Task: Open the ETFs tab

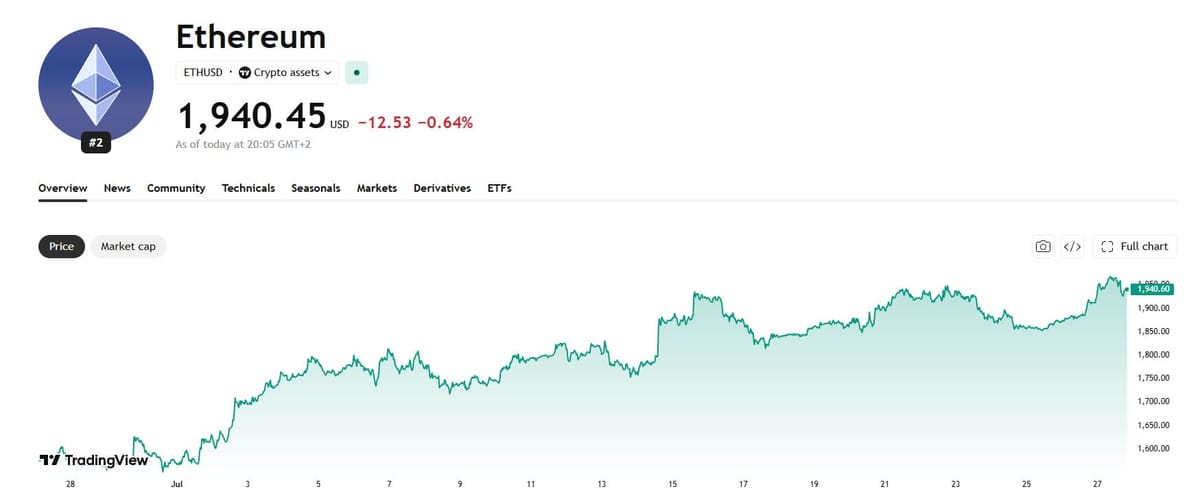Action: [x=499, y=188]
